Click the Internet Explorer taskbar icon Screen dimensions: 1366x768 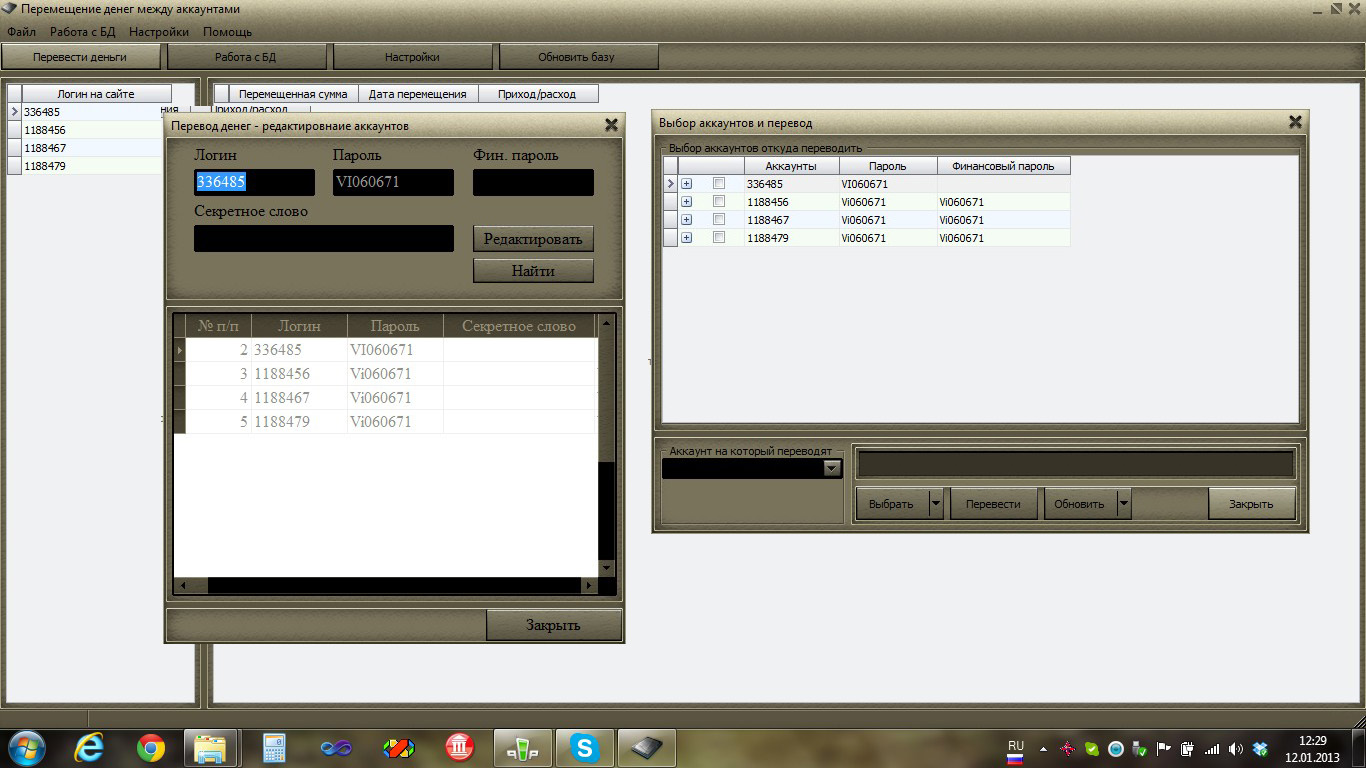(89, 747)
